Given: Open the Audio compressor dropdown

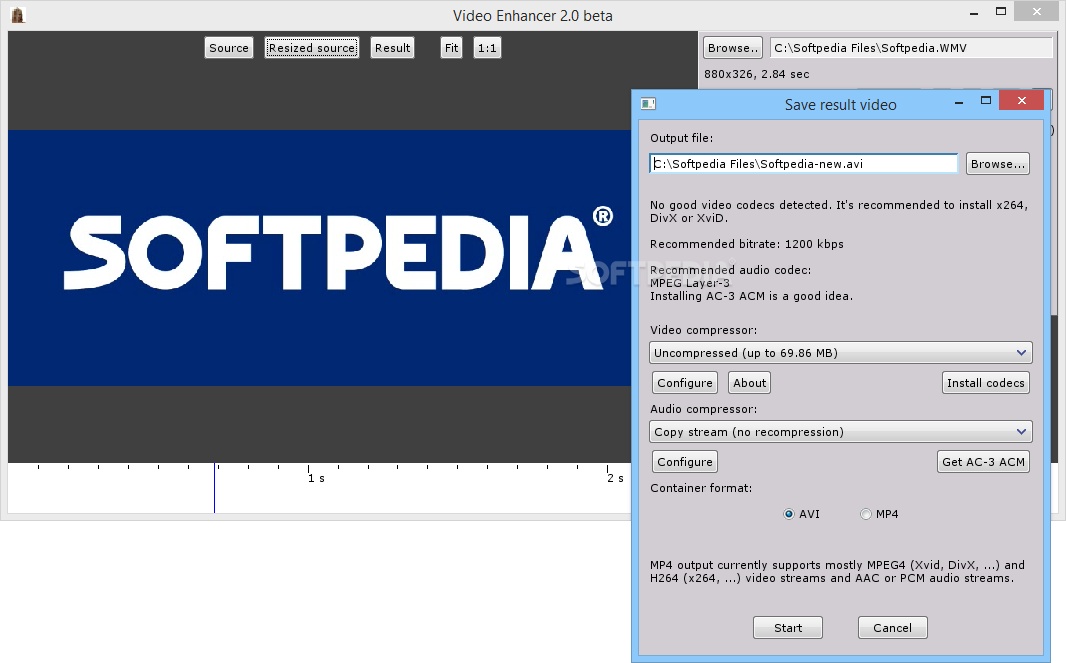Looking at the screenshot, I should (841, 431).
